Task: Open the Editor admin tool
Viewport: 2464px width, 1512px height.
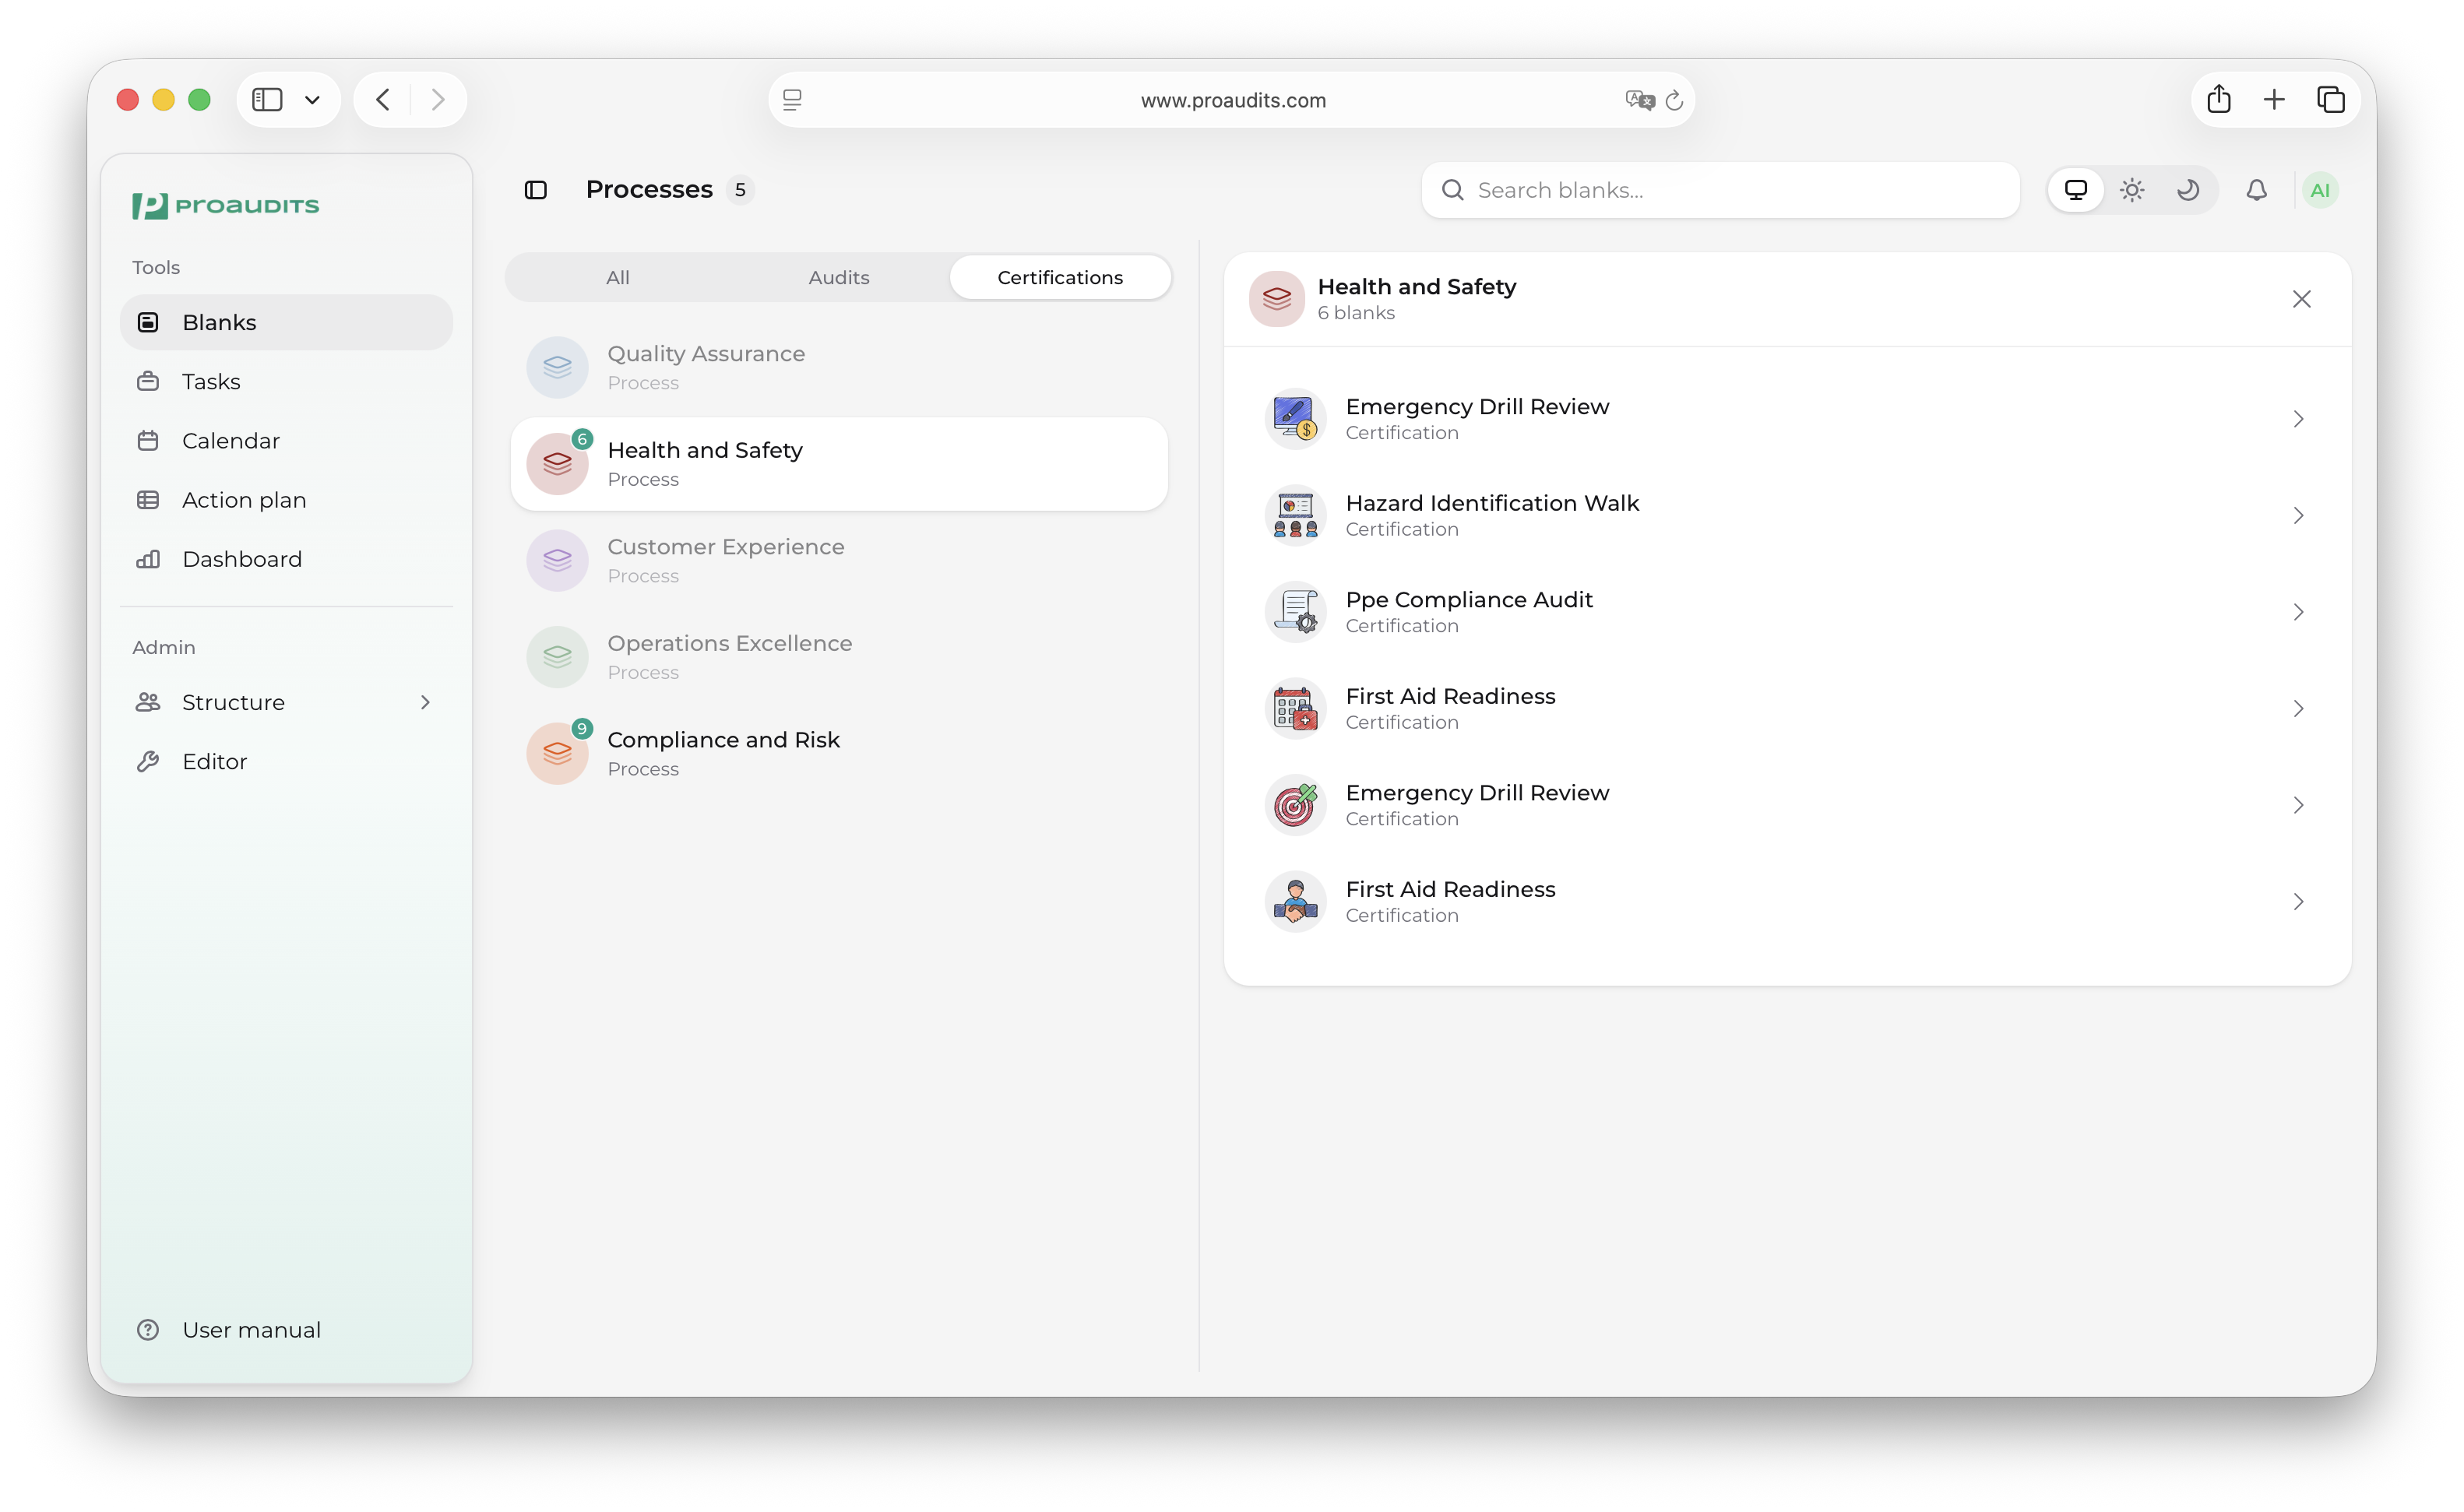Action: [286, 761]
